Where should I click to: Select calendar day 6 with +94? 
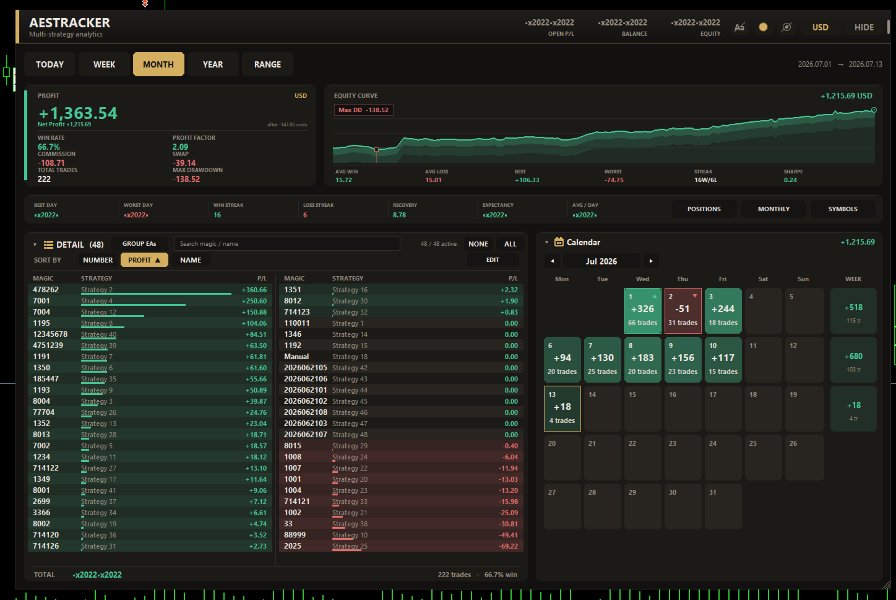click(562, 359)
